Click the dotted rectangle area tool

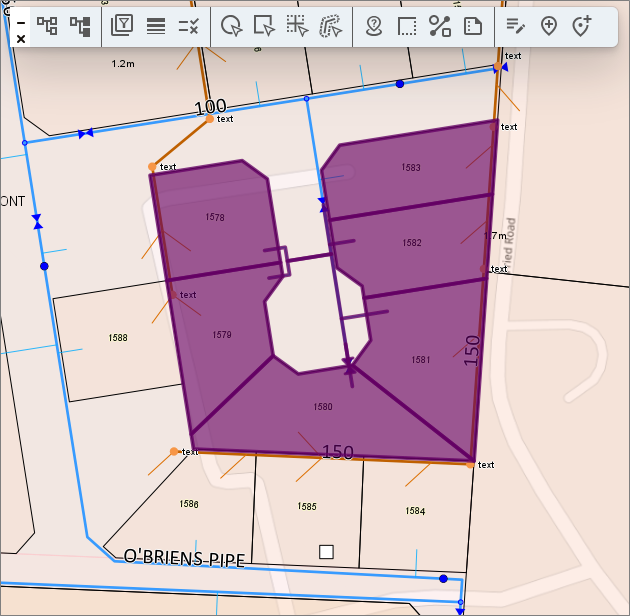pos(406,26)
